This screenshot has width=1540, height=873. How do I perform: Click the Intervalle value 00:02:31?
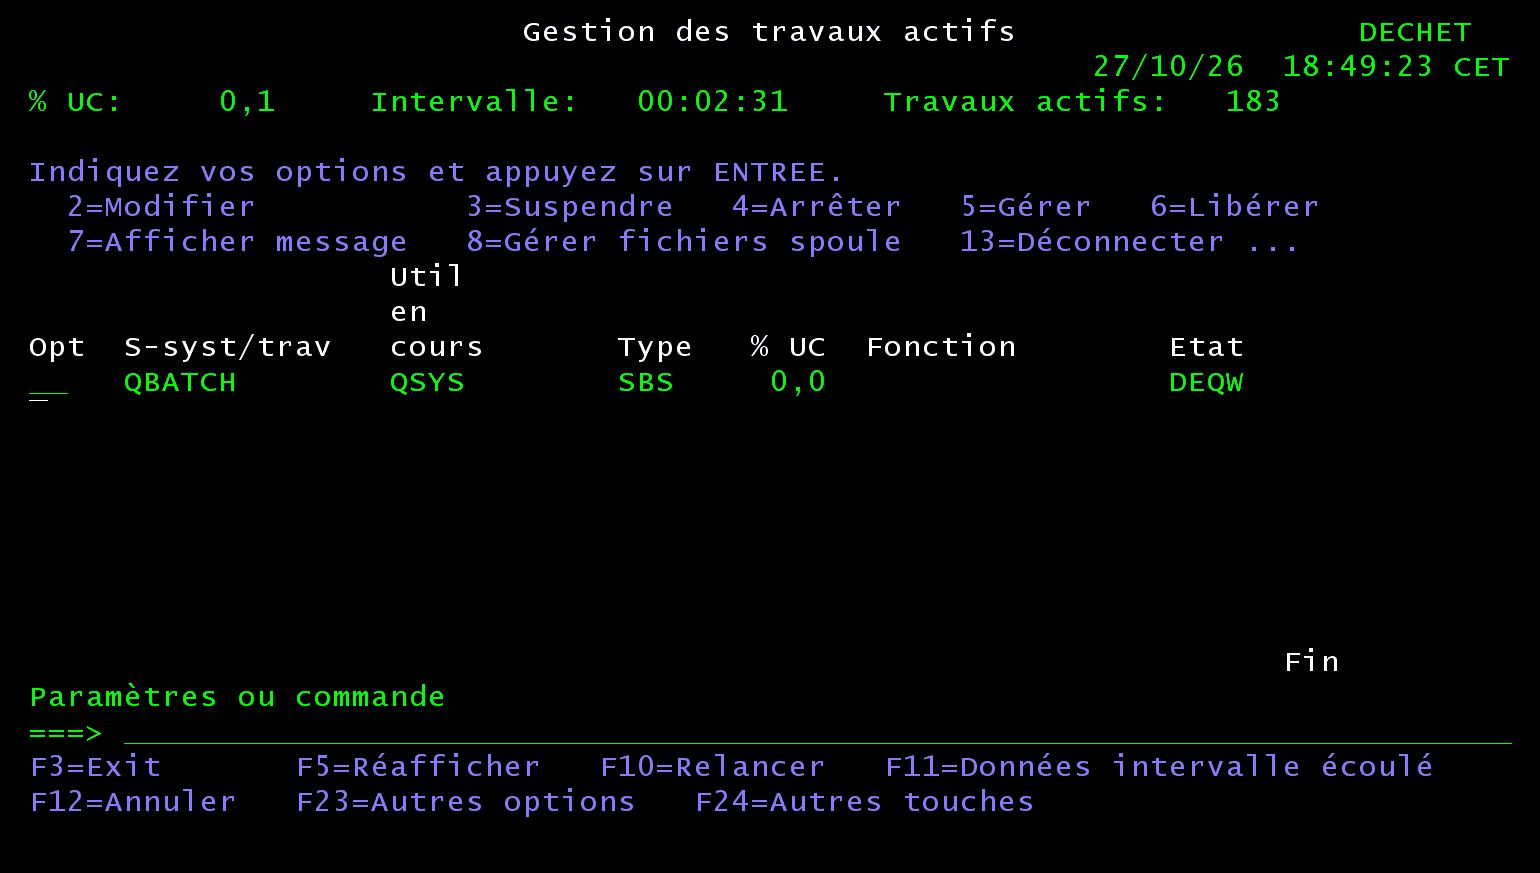point(713,102)
